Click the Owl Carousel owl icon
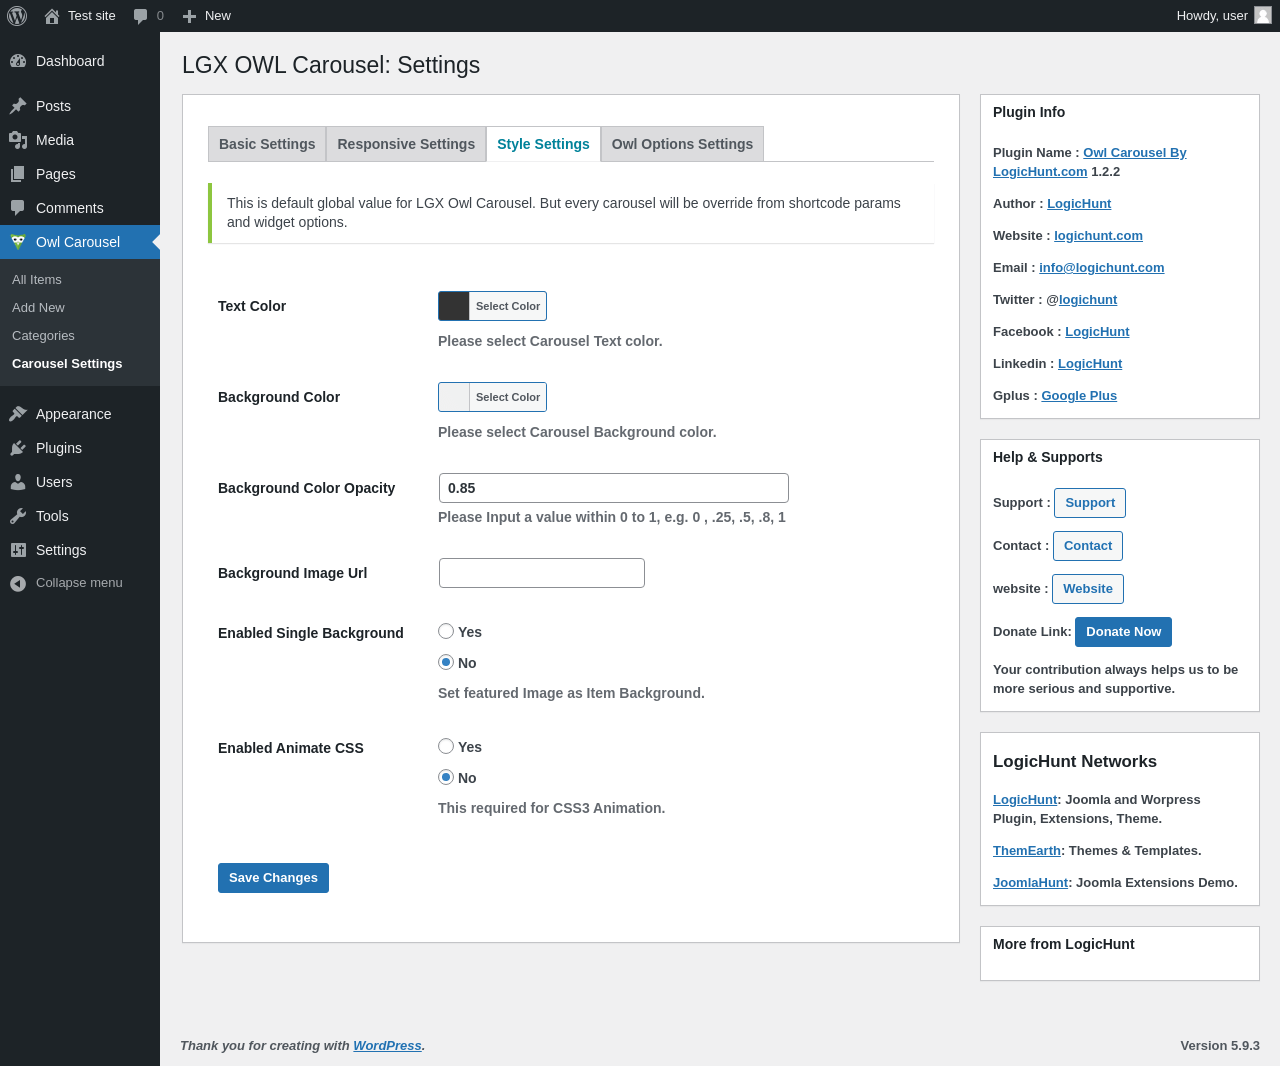The width and height of the screenshot is (1280, 1066). [x=18, y=242]
